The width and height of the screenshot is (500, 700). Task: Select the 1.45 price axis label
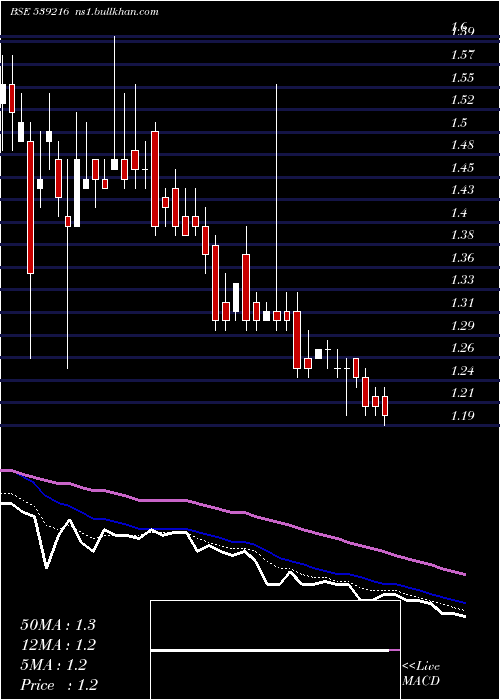462,167
